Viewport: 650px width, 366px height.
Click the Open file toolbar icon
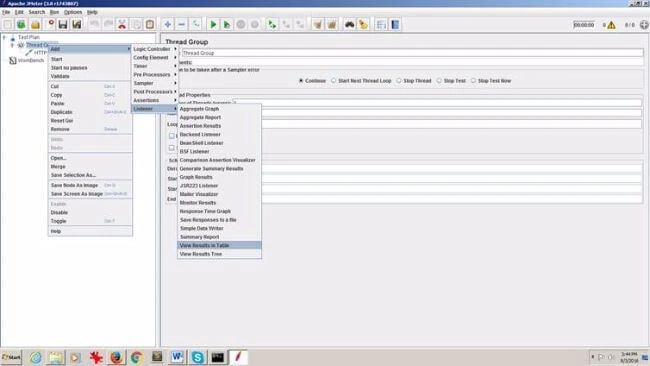(36, 24)
